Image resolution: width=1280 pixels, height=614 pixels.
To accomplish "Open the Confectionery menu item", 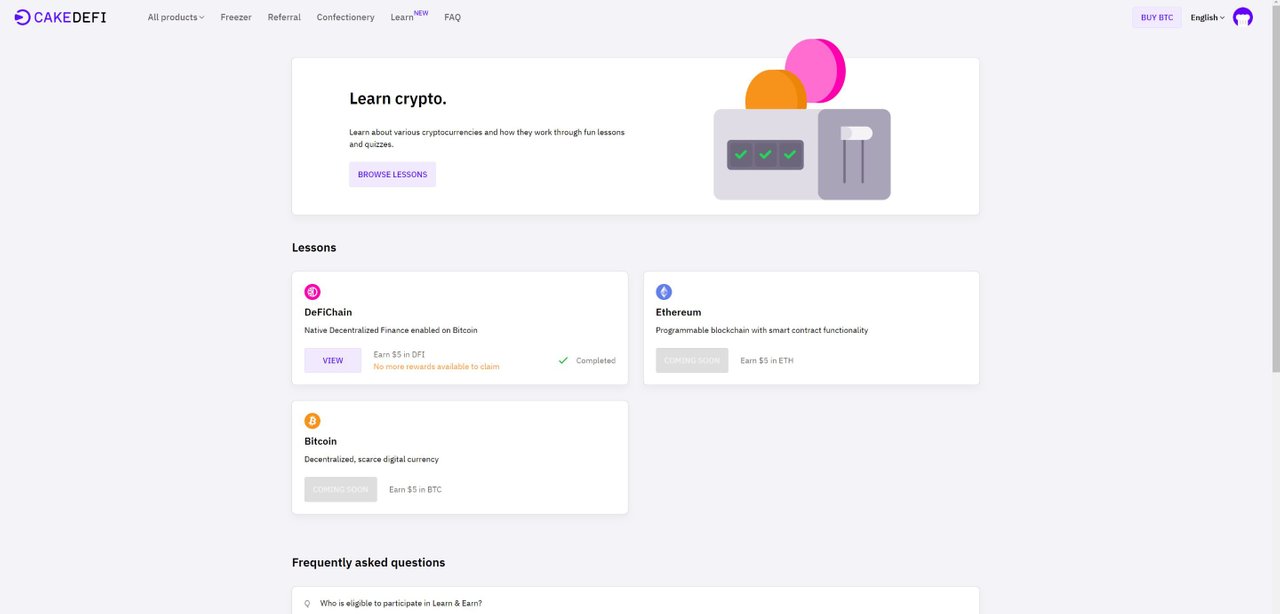I will (345, 17).
